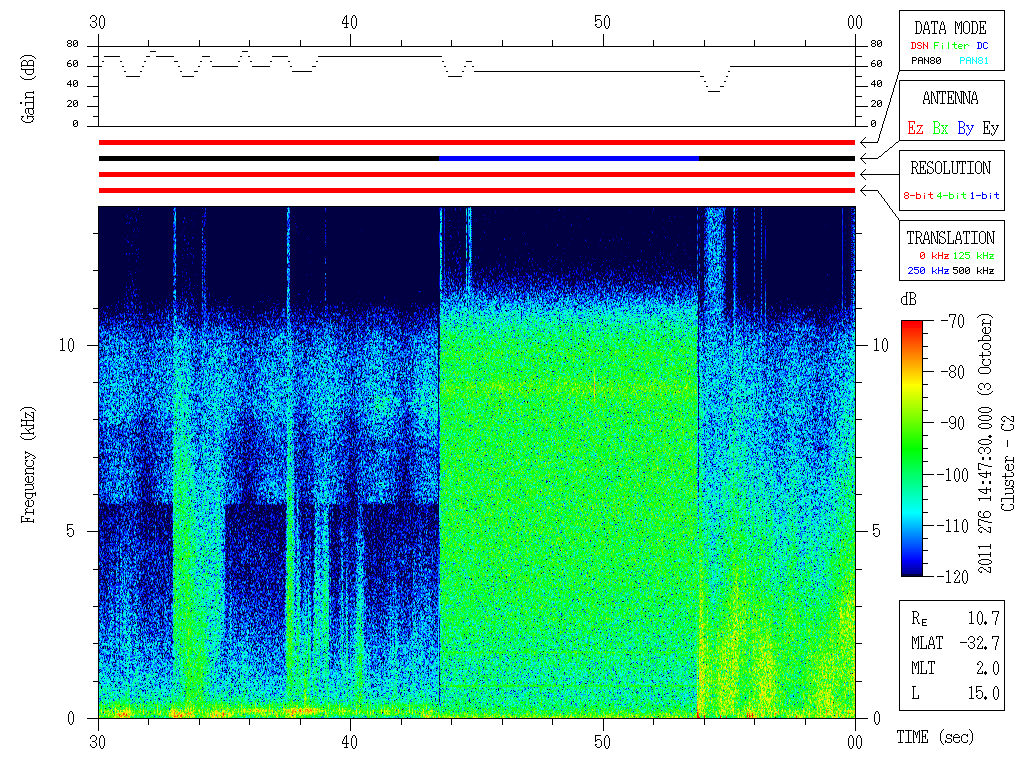
Task: Click the TRANSLATION legend title
Action: pyautogui.click(x=950, y=238)
